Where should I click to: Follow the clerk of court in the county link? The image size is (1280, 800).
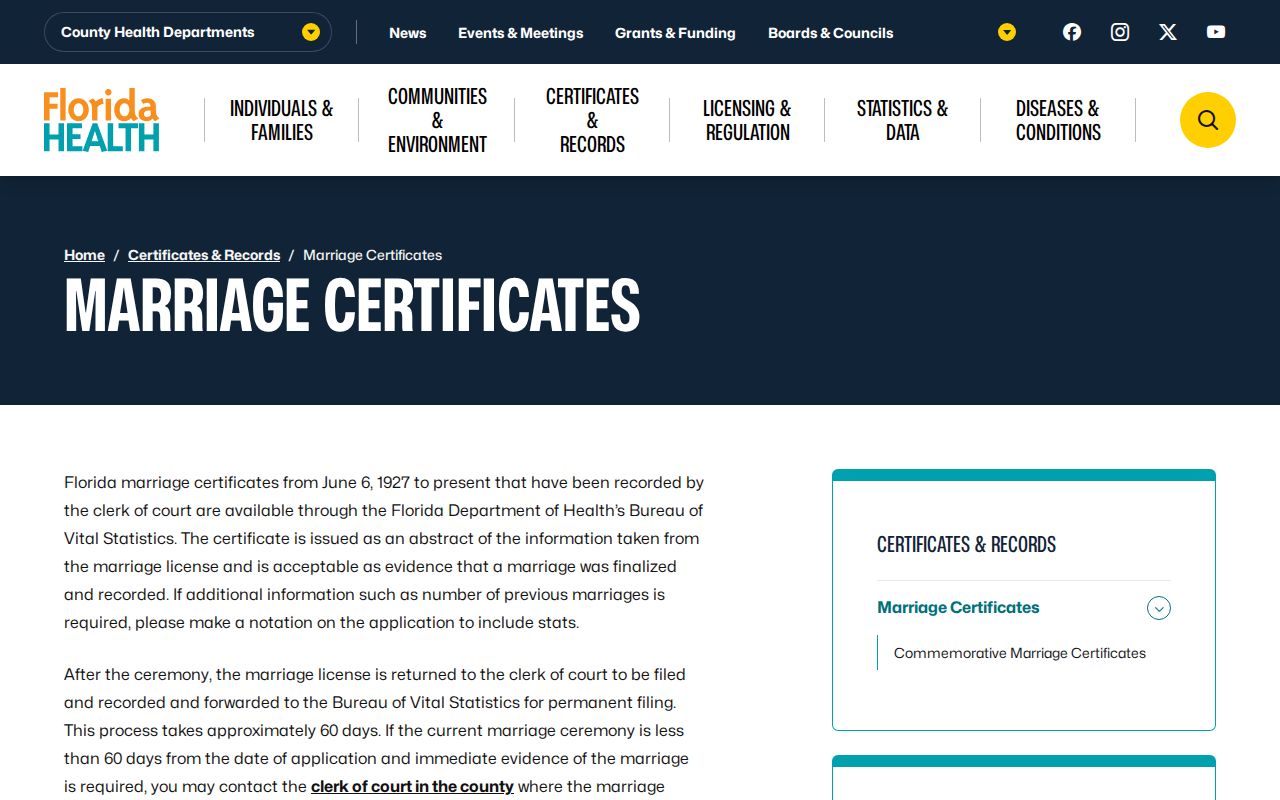pyautogui.click(x=412, y=786)
